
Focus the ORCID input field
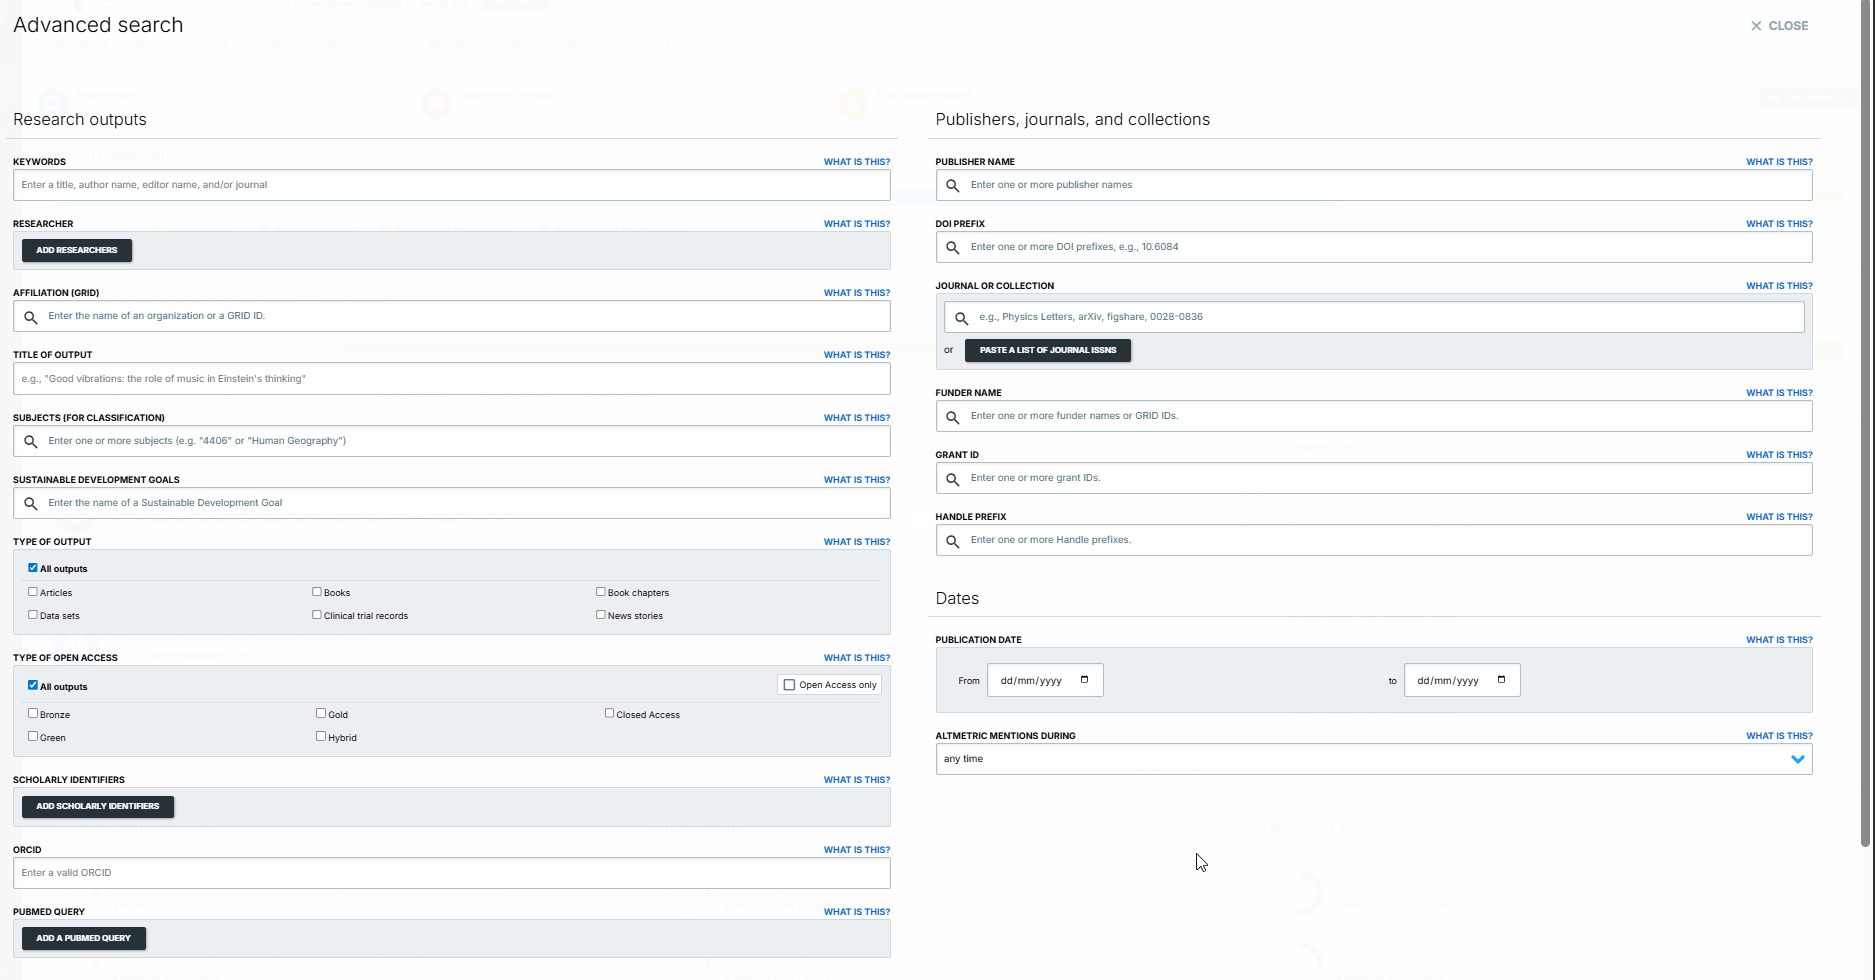click(452, 873)
